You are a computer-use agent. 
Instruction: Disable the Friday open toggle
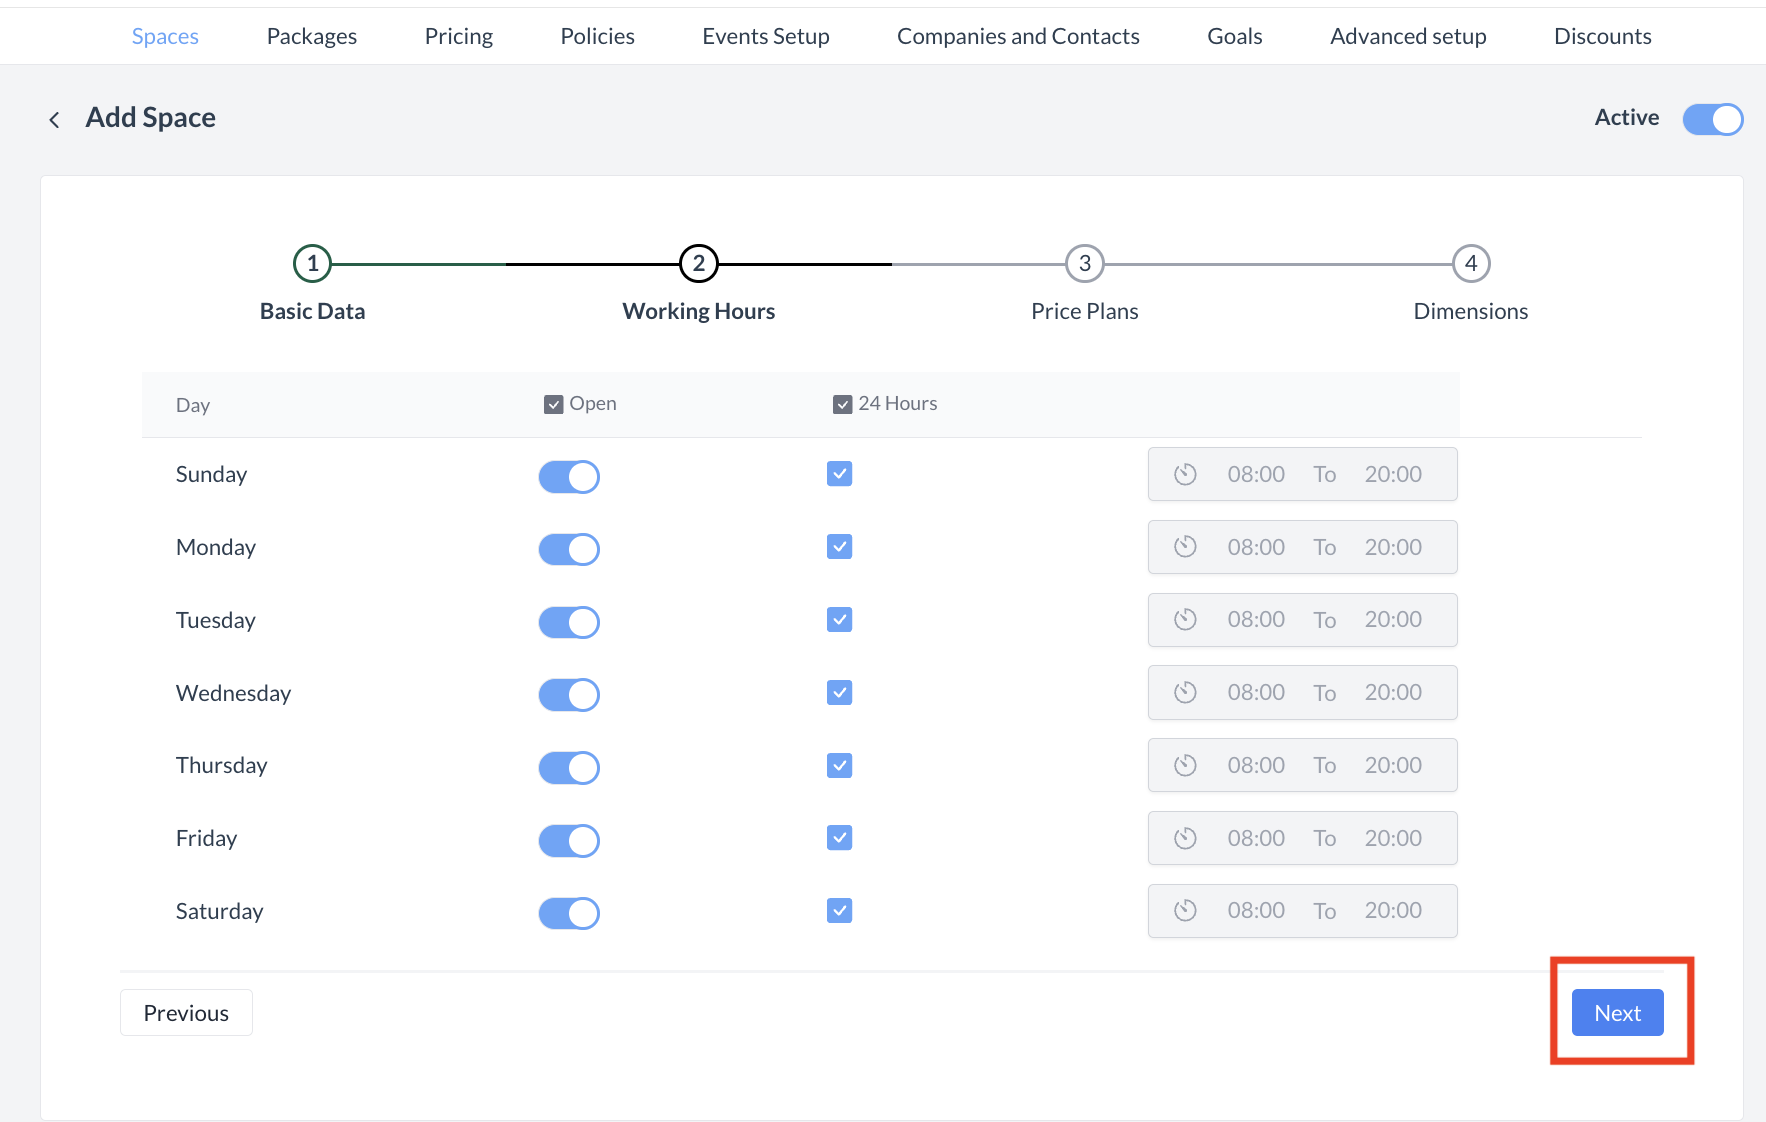(x=569, y=840)
